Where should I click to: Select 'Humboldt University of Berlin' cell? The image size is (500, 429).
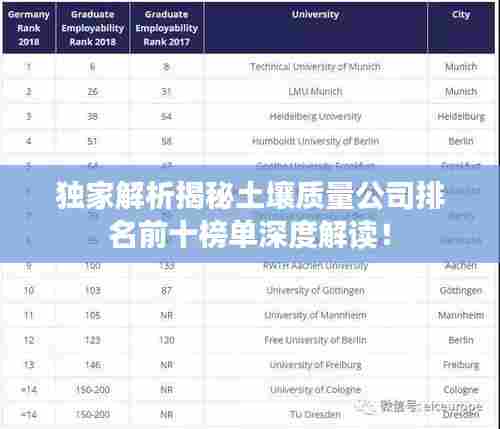315,141
